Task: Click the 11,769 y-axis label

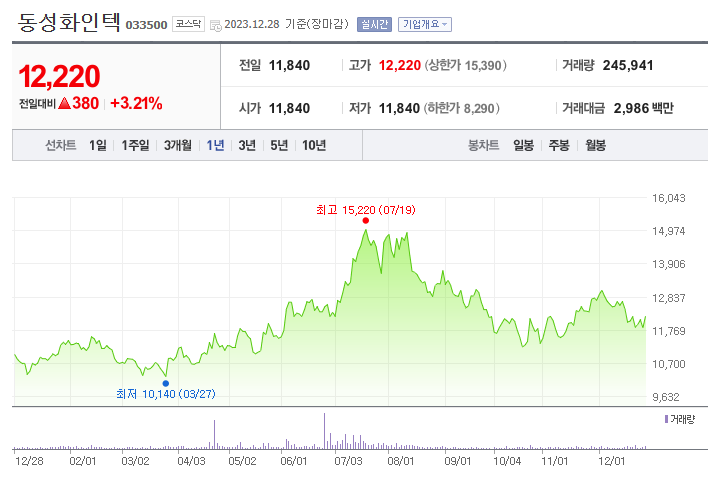Action: pos(669,331)
